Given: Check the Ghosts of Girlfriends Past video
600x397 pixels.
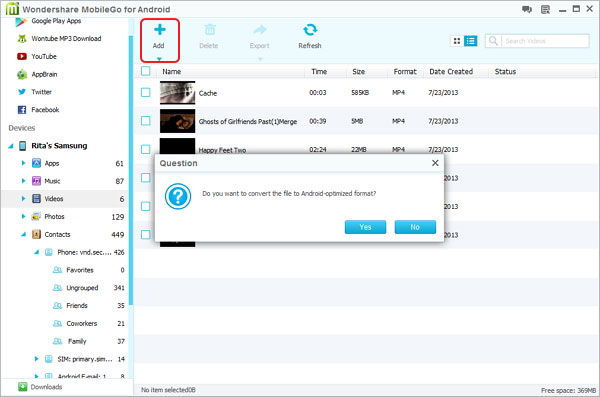Looking at the screenshot, I should (x=145, y=121).
